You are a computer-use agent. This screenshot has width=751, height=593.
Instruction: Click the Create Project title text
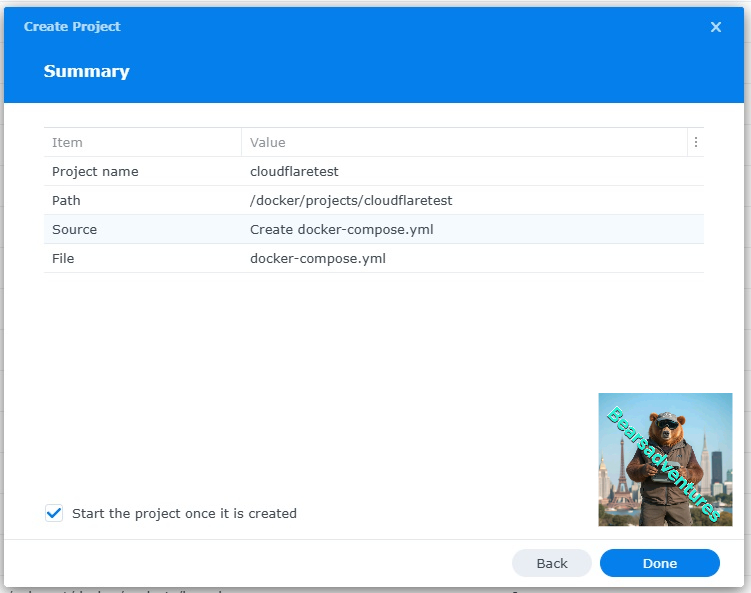pyautogui.click(x=72, y=27)
